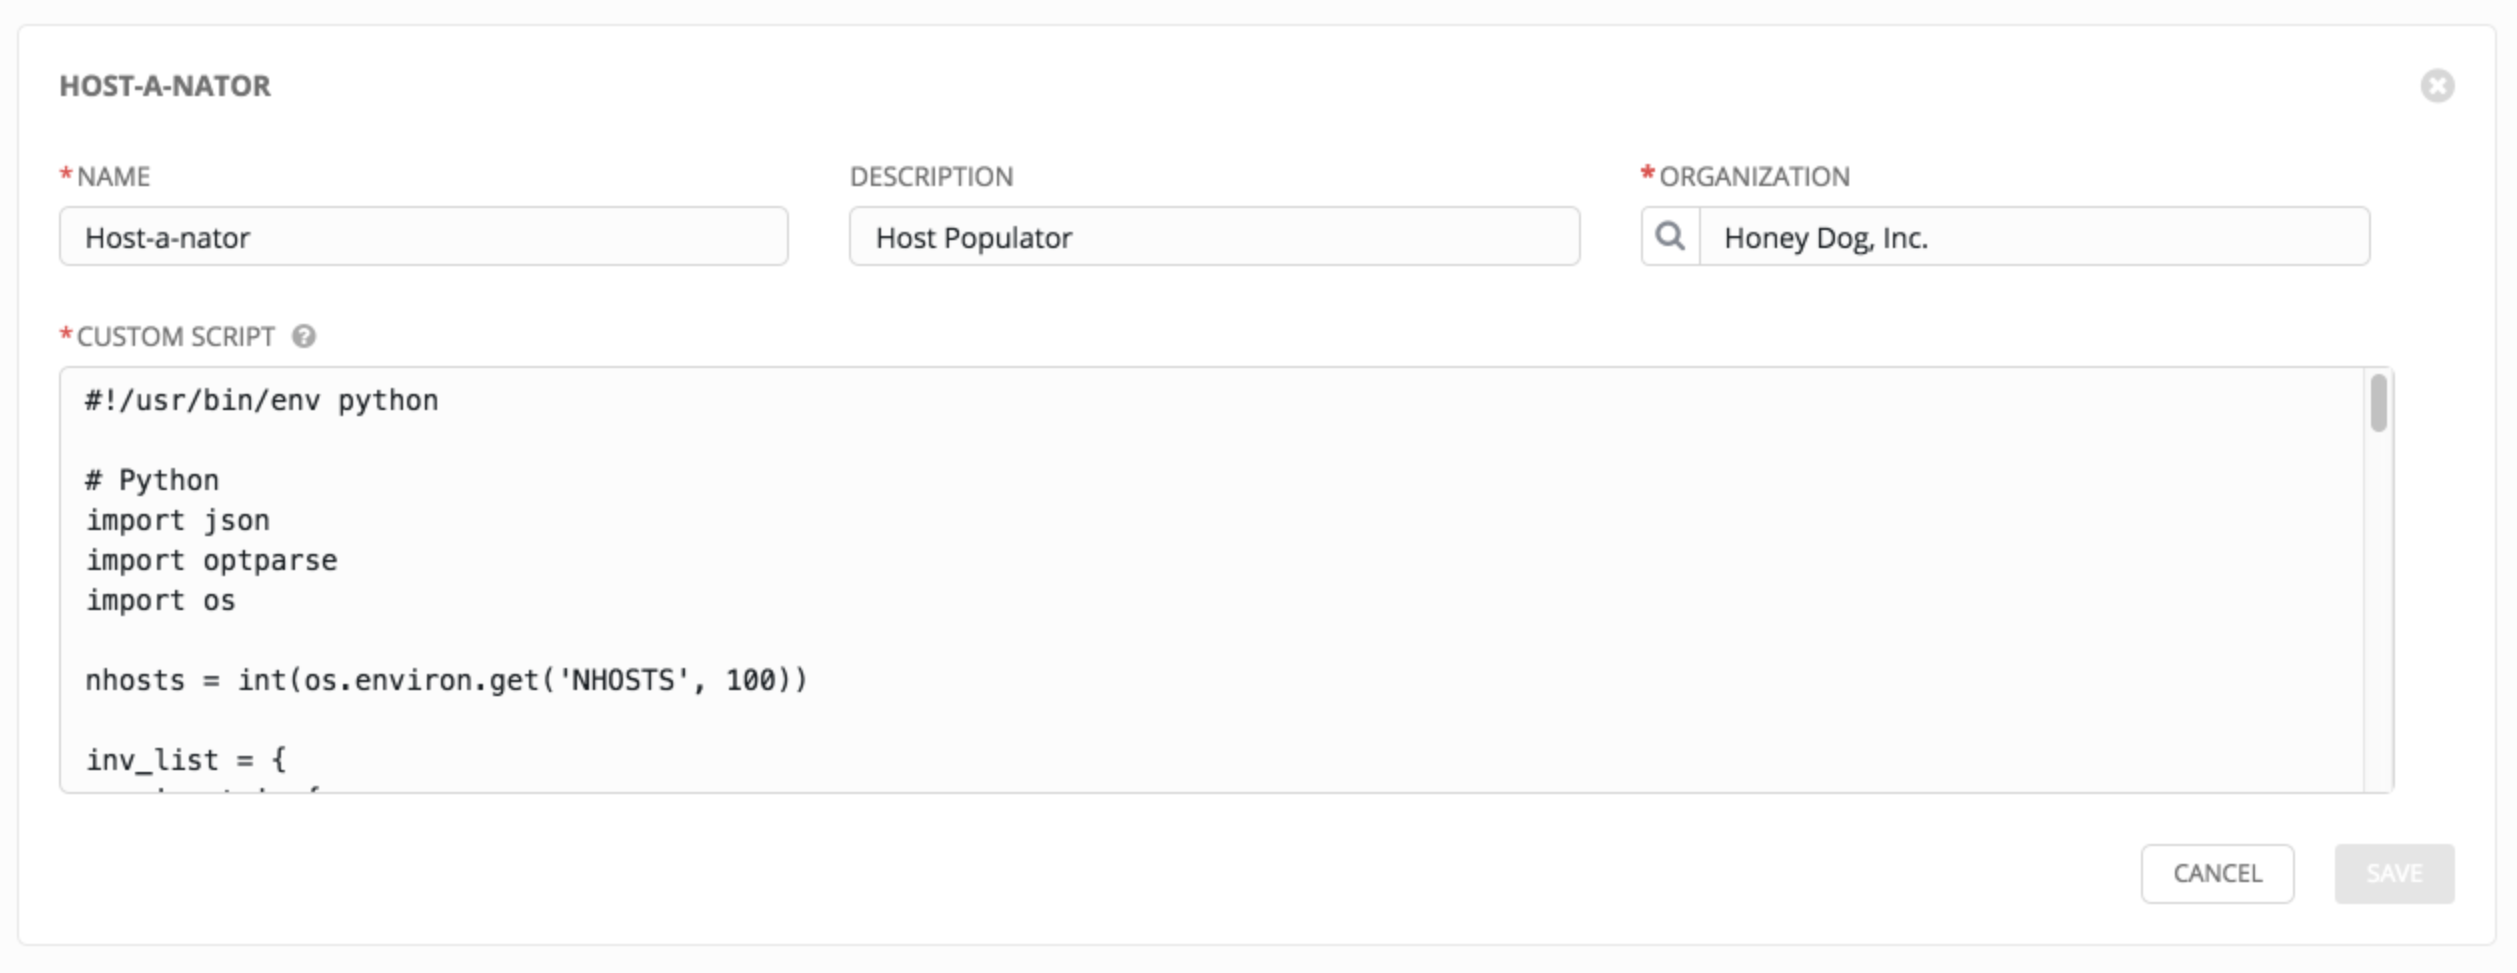2517x973 pixels.
Task: Click the 'import json' line in the script
Action: pyautogui.click(x=178, y=521)
